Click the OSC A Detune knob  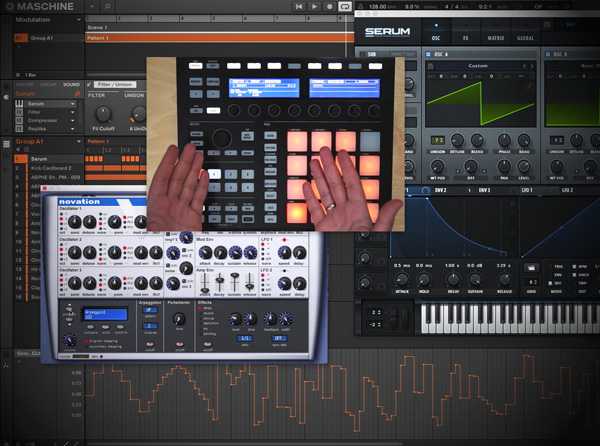457,140
